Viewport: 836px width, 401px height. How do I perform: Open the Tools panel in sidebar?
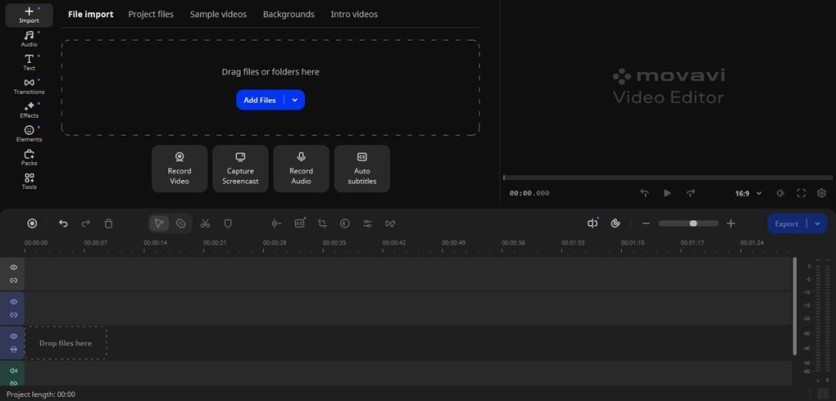tap(29, 181)
